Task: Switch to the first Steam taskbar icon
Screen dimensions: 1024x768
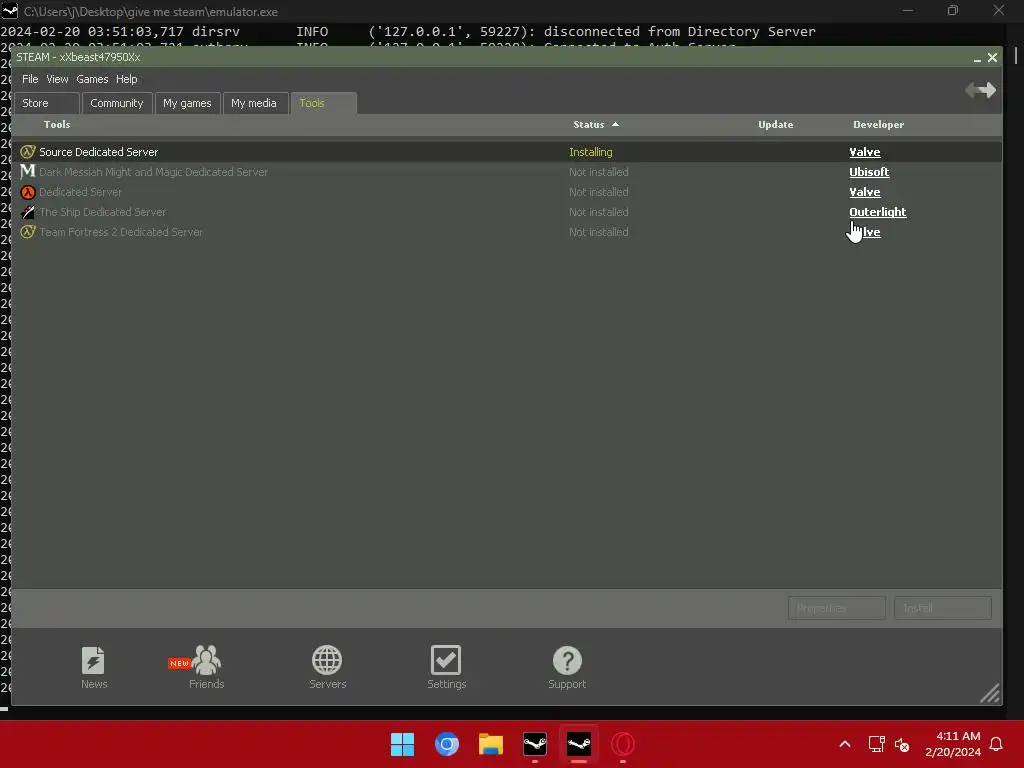Action: [x=535, y=744]
